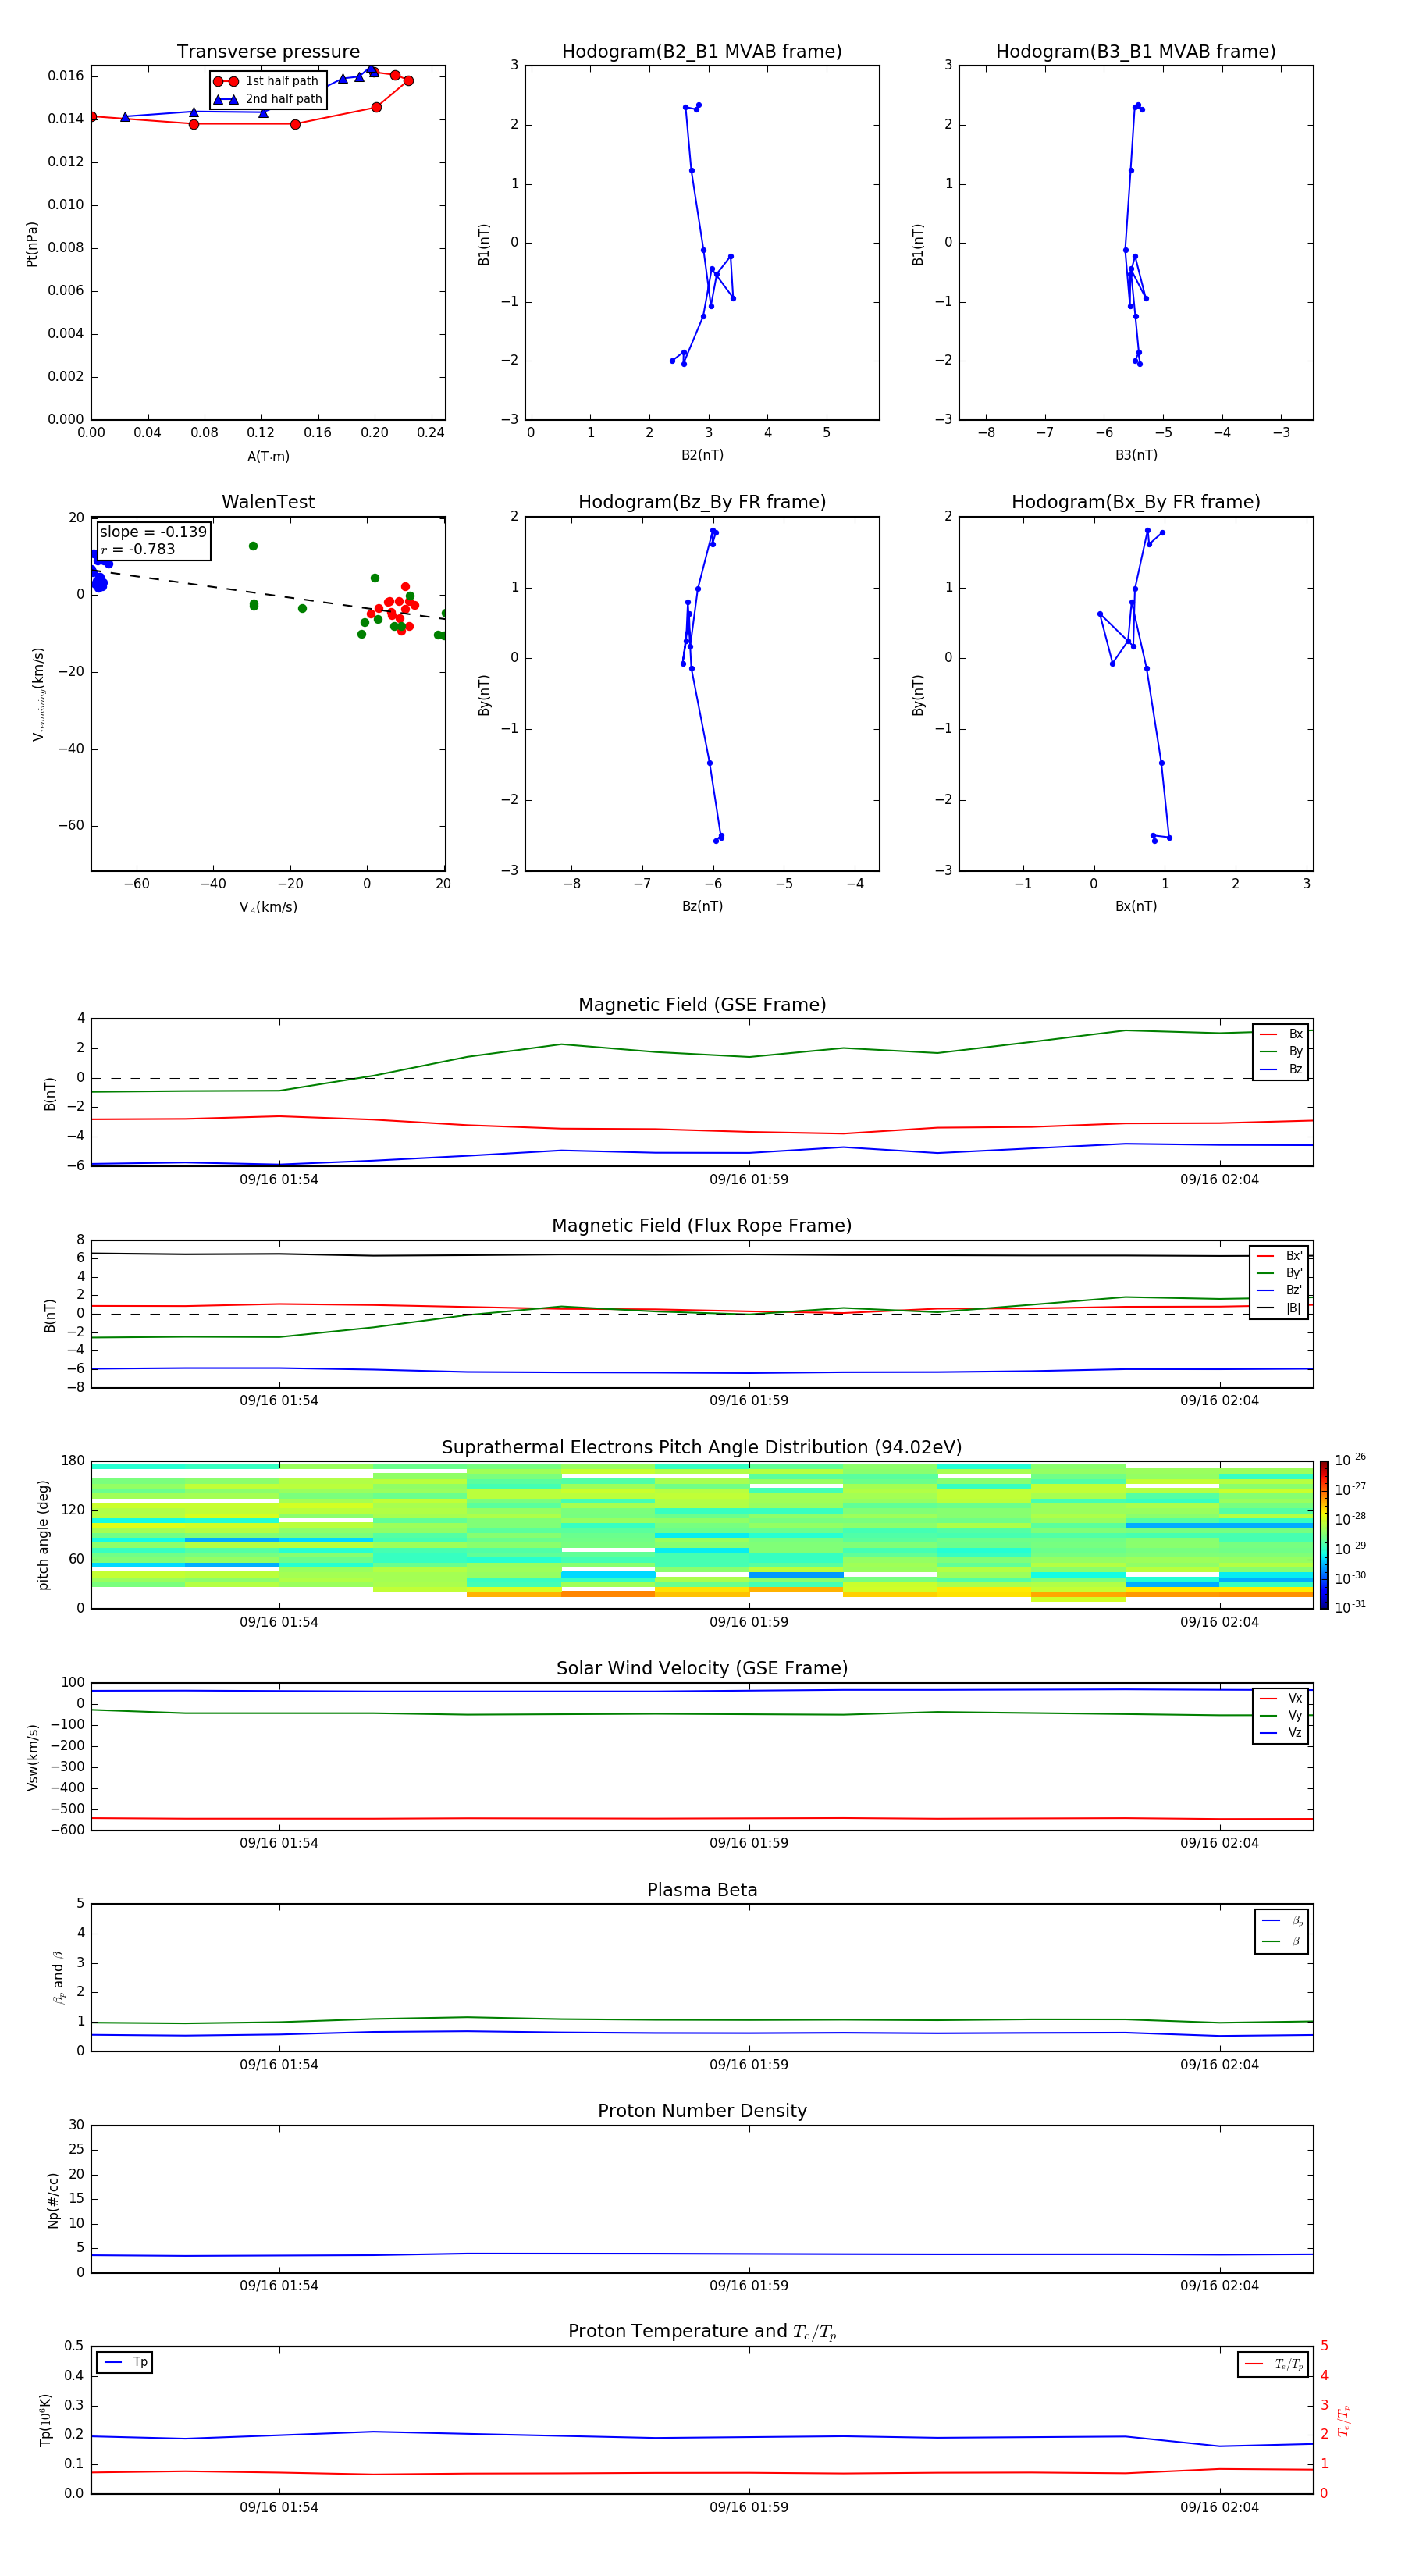Click the "Hodogram(Bx_By FR frame)" title
Screen dimensions: 1405x2576
pos(1135,502)
